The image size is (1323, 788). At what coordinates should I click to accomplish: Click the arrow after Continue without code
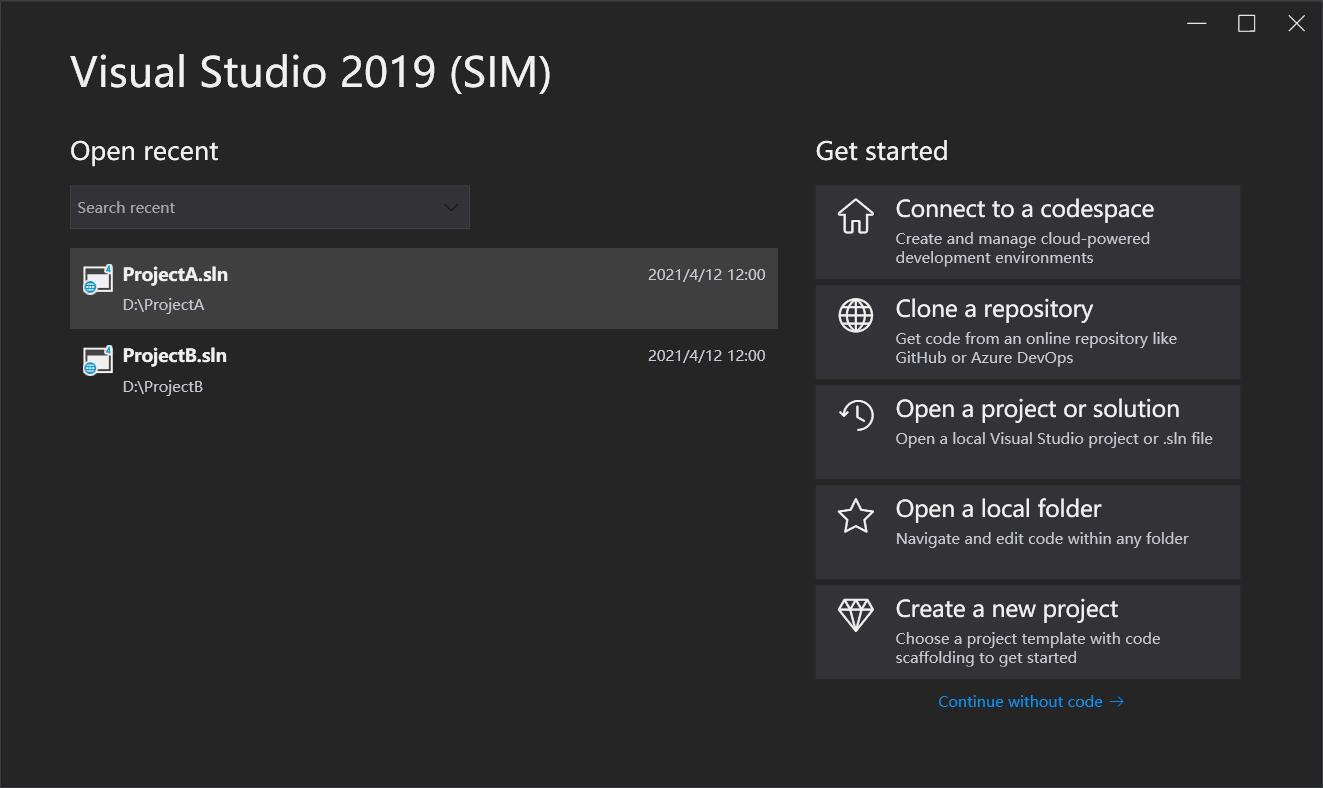1117,702
